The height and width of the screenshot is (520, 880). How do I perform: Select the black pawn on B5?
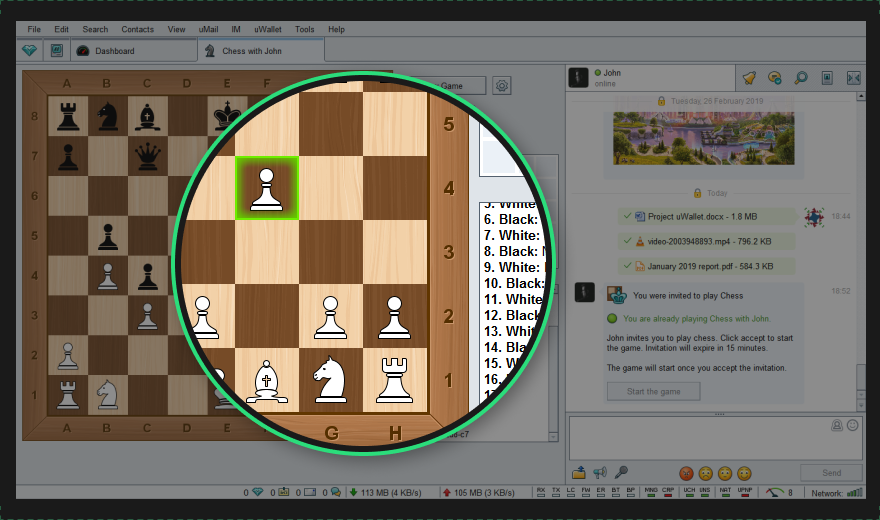[108, 236]
